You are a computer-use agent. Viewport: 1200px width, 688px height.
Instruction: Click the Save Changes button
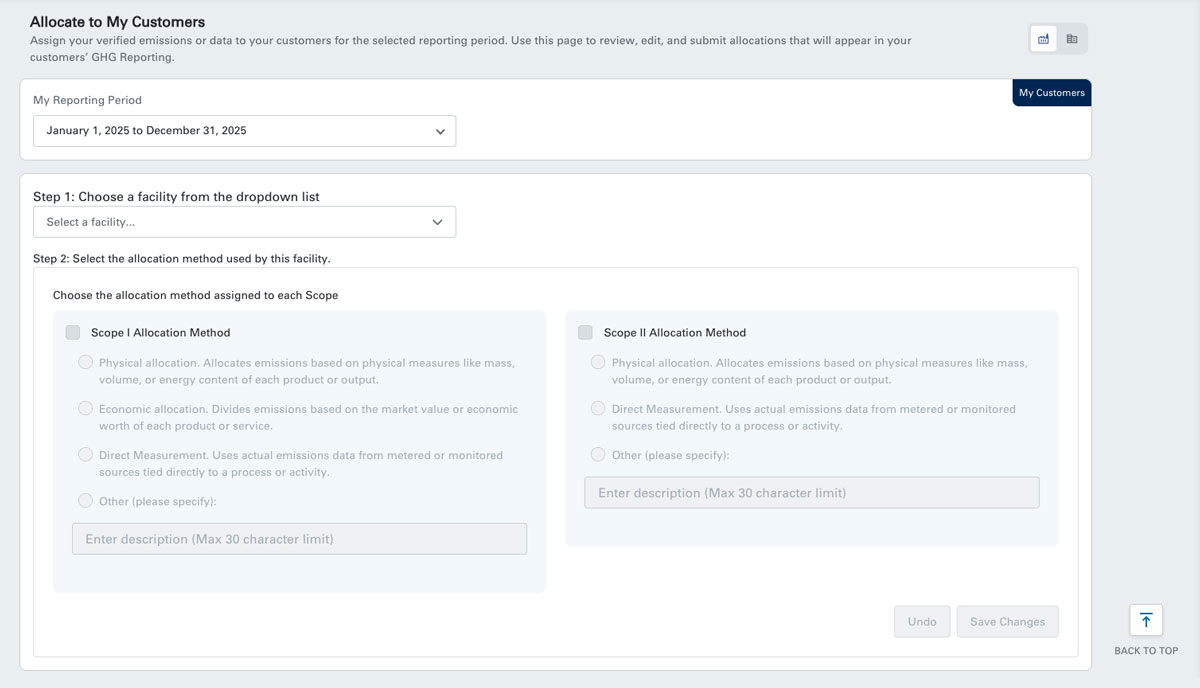[1007, 621]
